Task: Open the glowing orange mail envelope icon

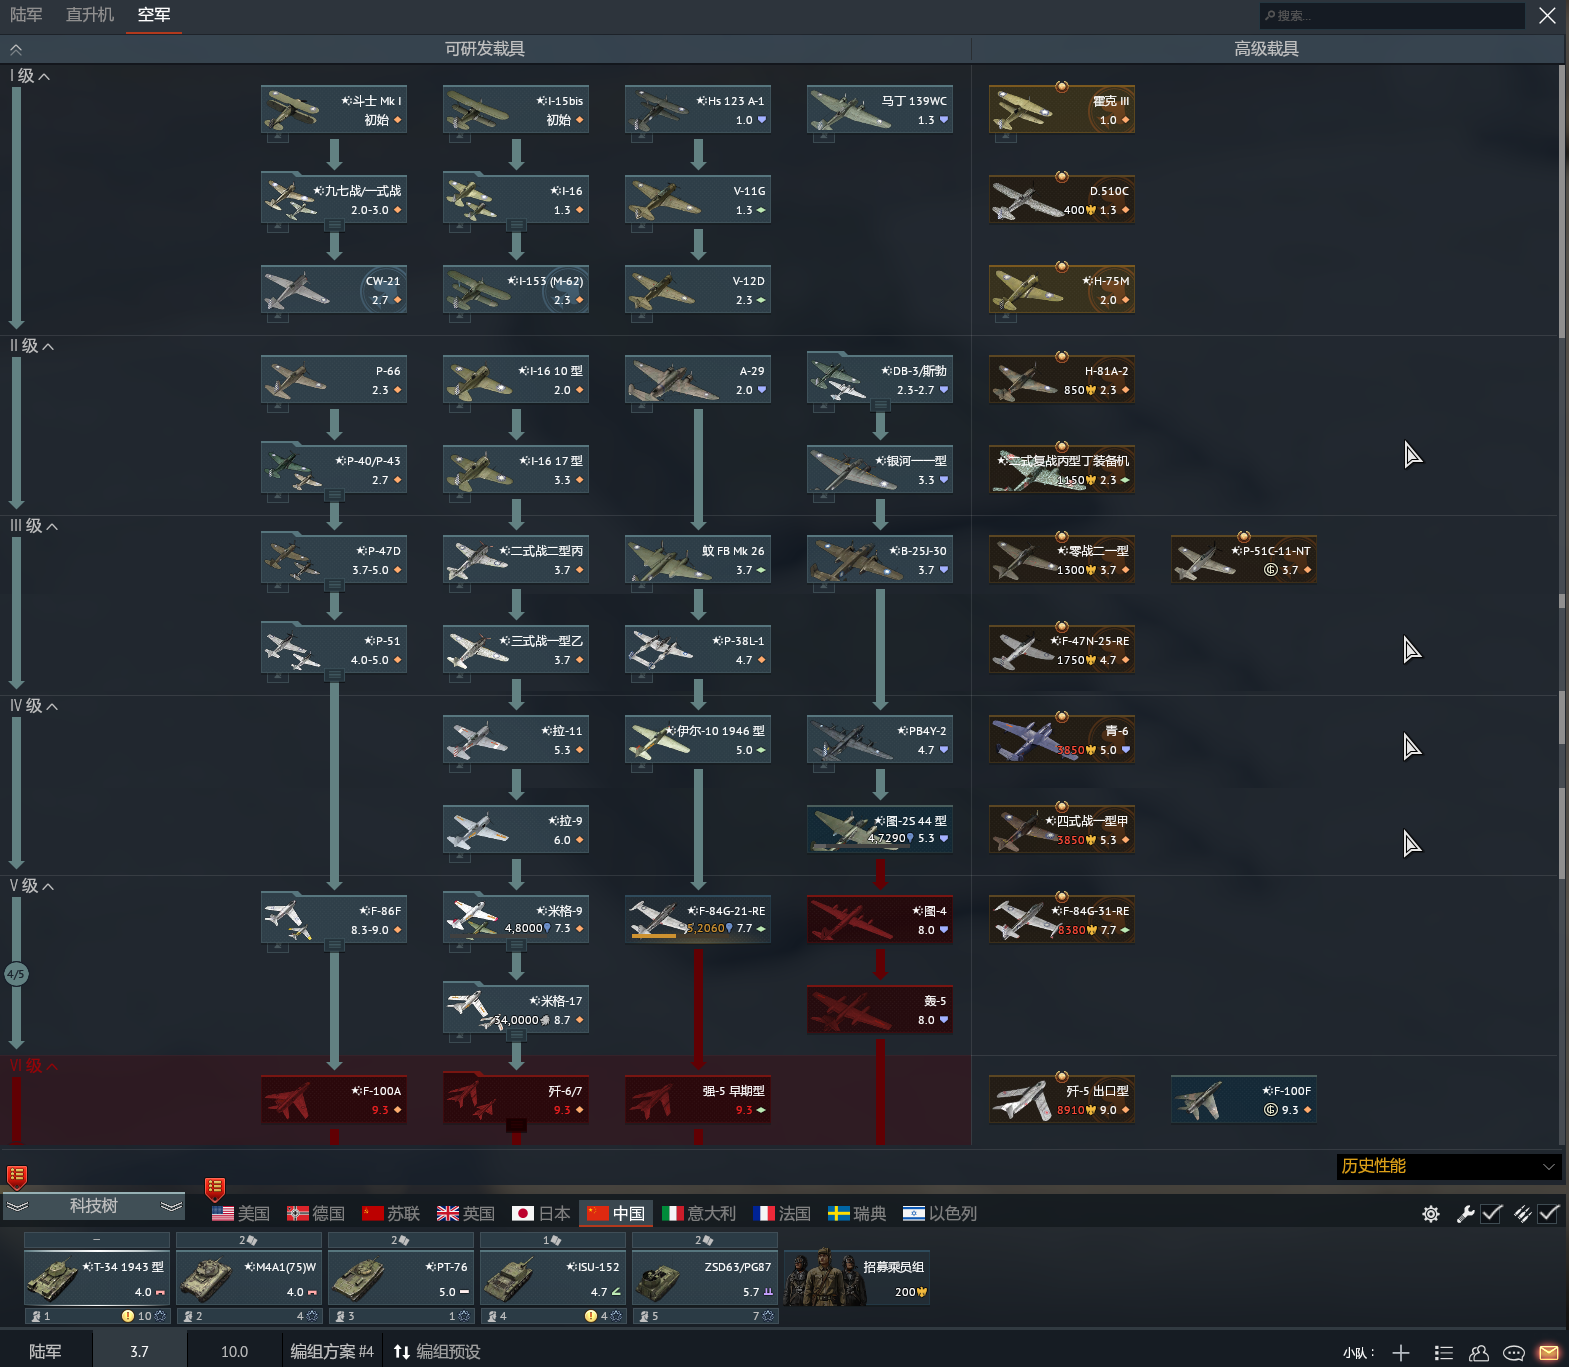Action: [1549, 1353]
